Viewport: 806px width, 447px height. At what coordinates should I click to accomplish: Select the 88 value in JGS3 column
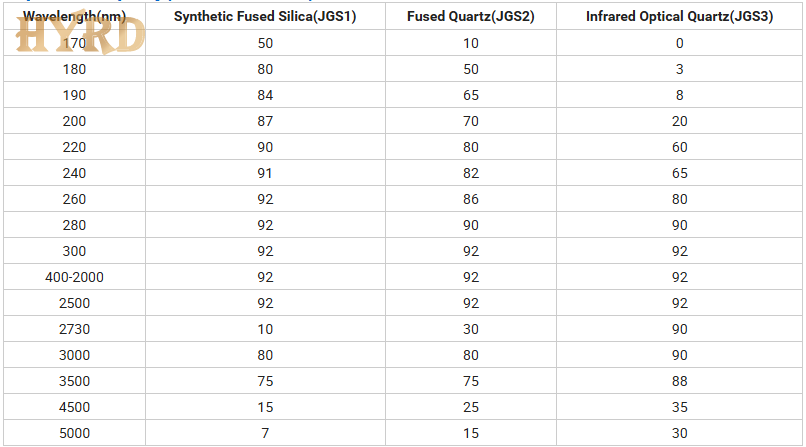679,381
